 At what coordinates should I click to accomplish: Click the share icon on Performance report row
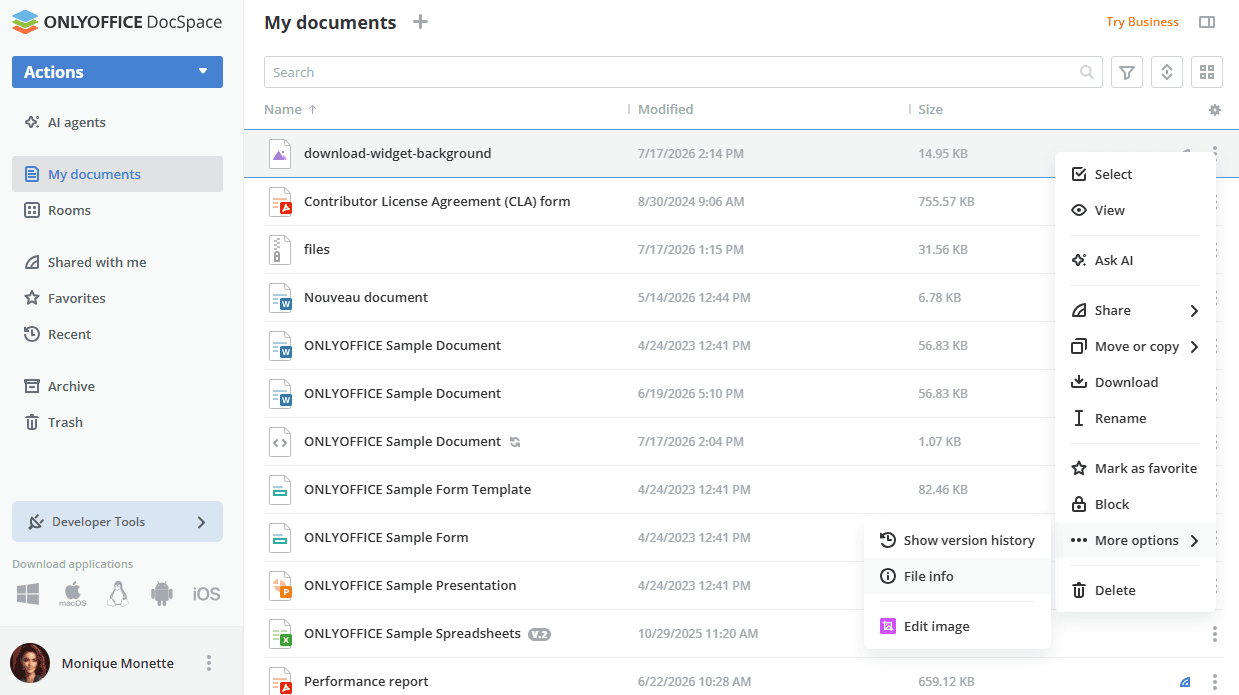[x=1185, y=682]
